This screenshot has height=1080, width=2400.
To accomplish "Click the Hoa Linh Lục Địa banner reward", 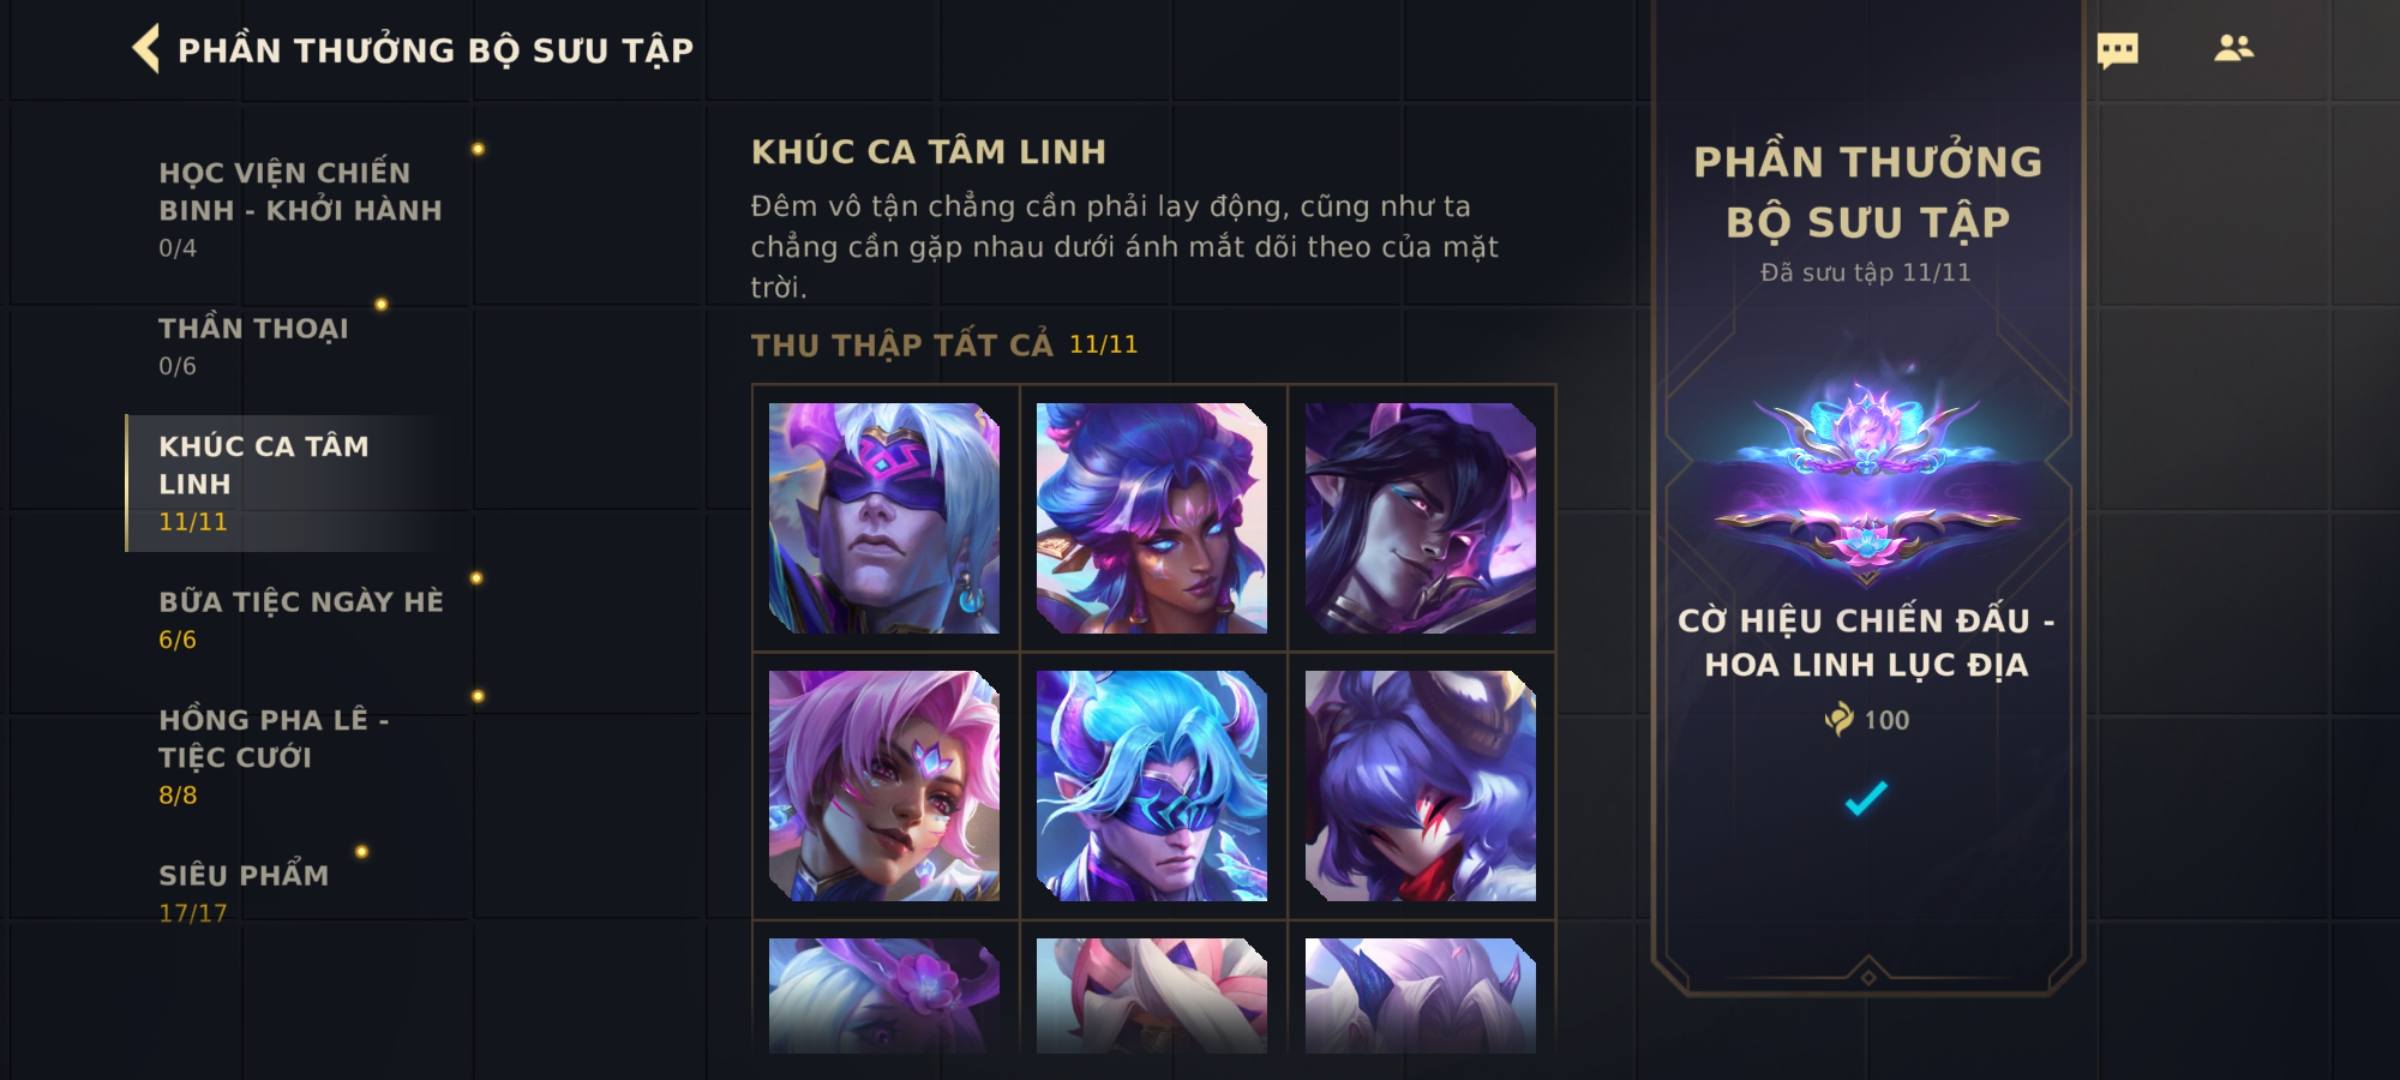I will click(1867, 480).
